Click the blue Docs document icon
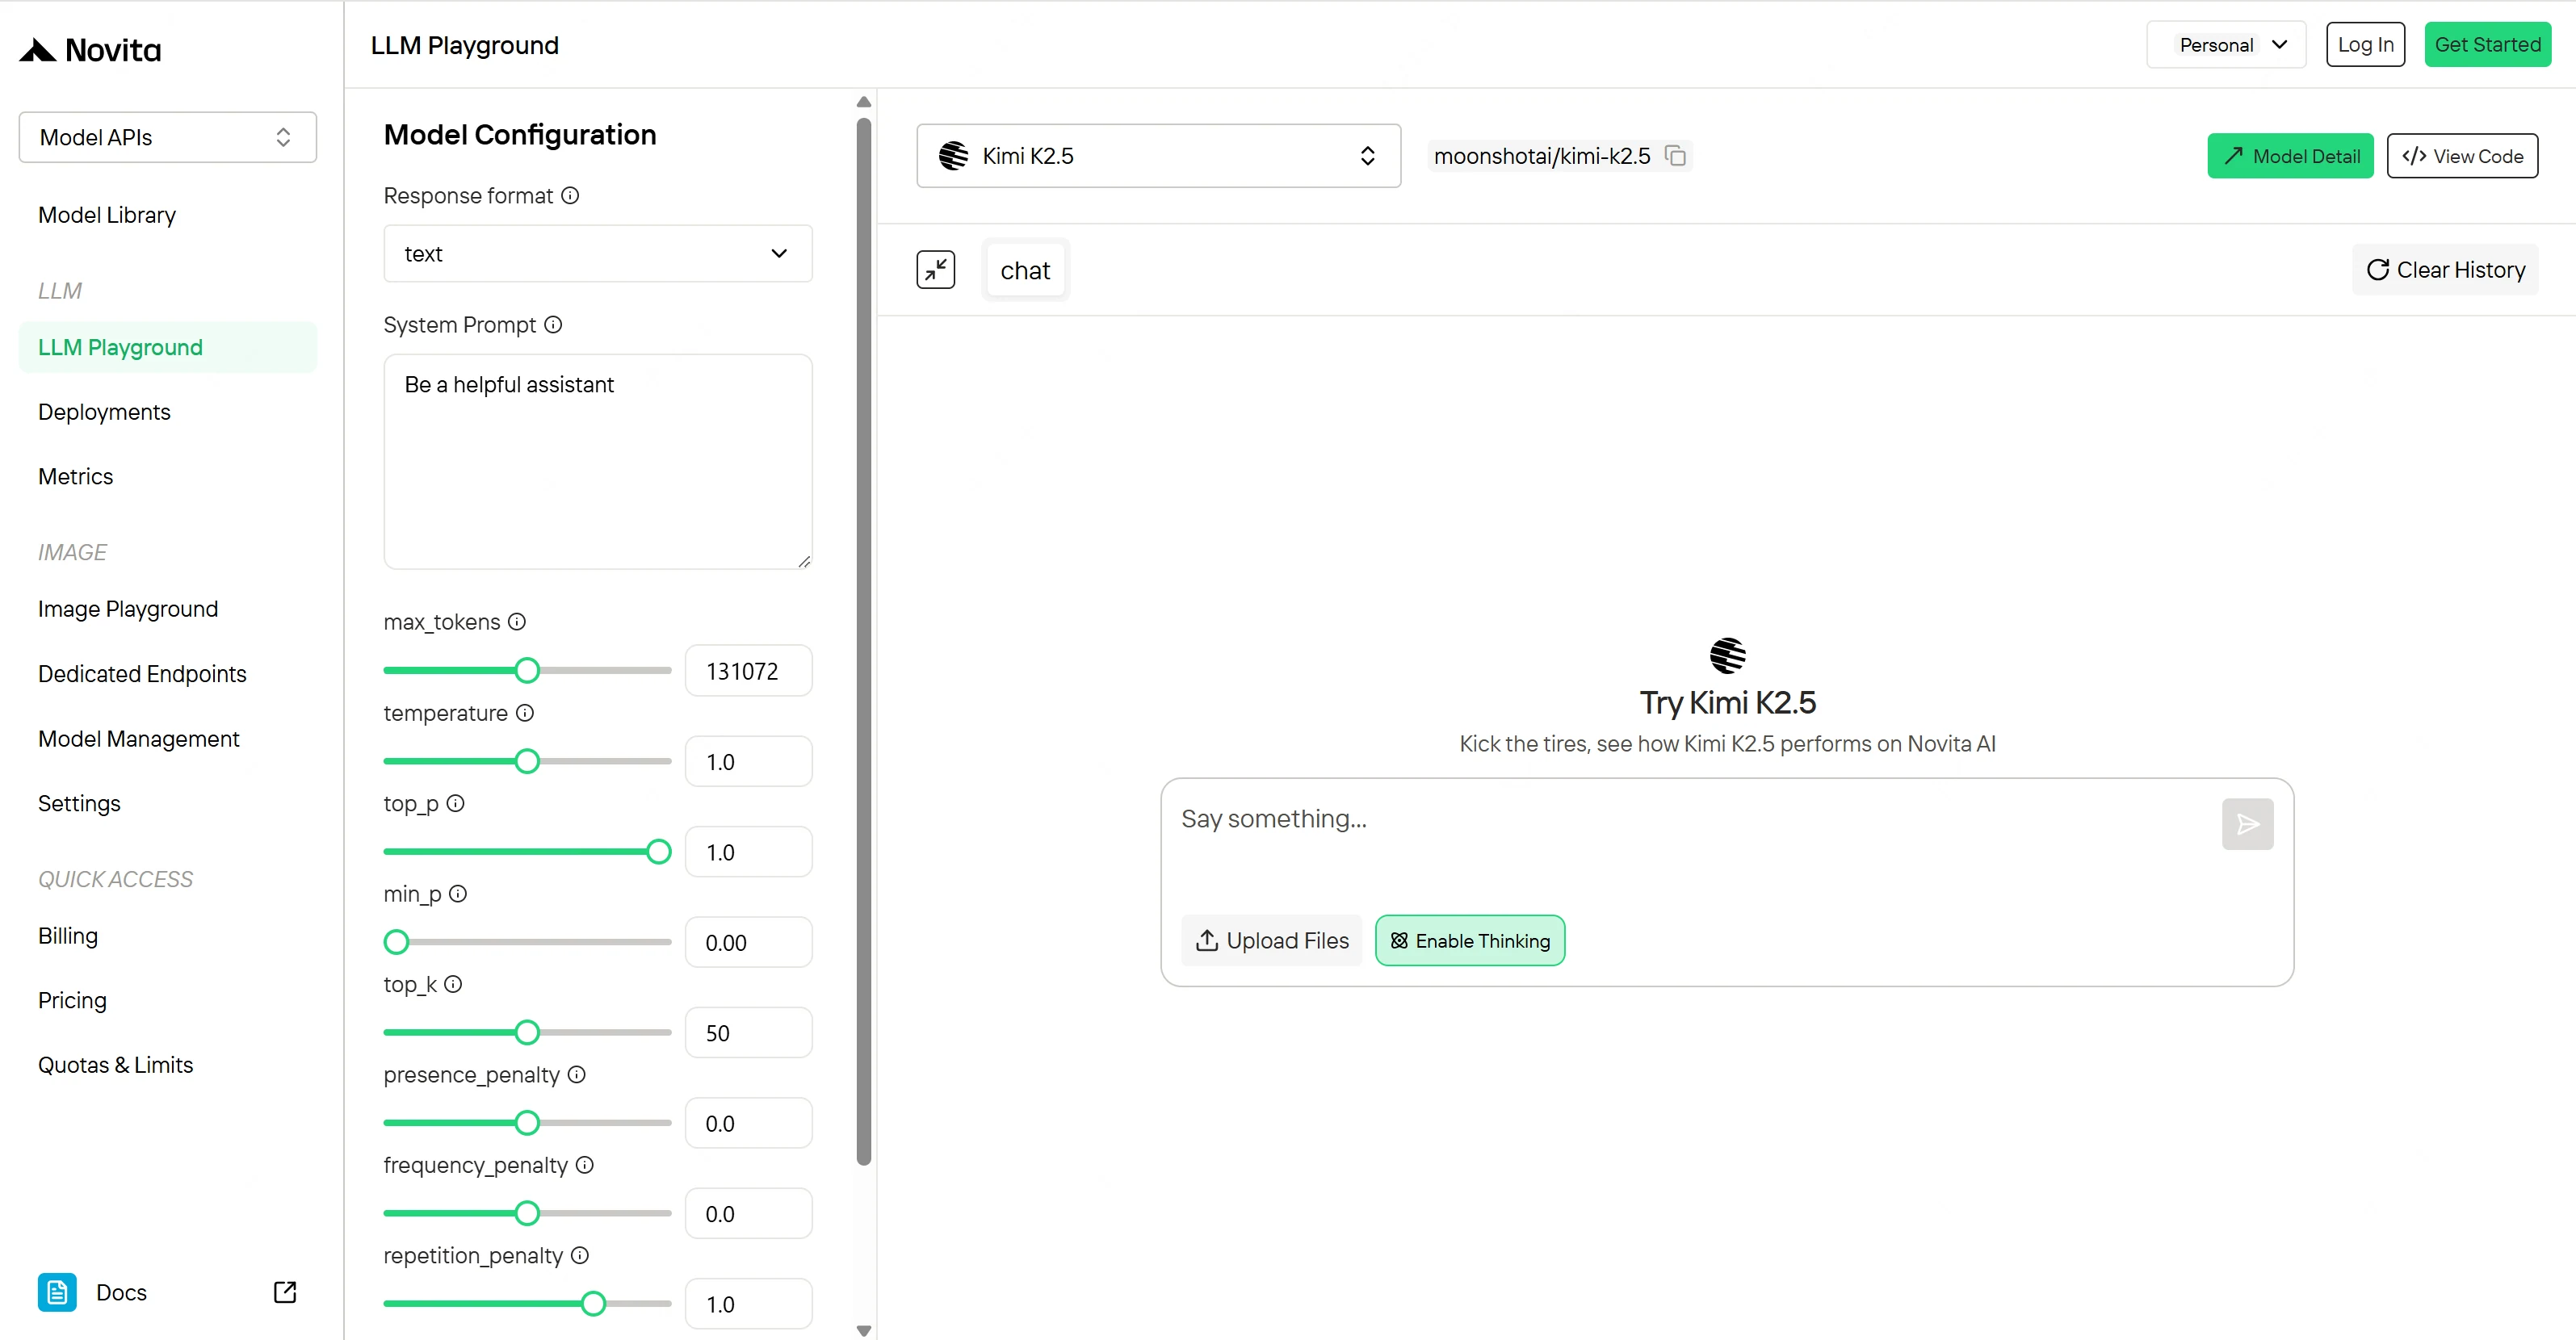Viewport: 2576px width, 1340px height. pos(57,1292)
